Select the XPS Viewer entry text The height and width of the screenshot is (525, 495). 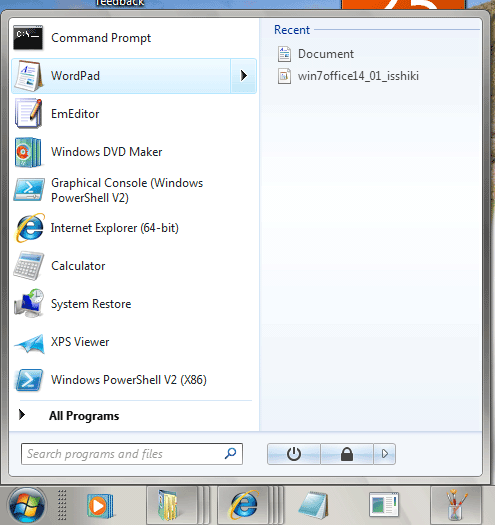point(80,342)
